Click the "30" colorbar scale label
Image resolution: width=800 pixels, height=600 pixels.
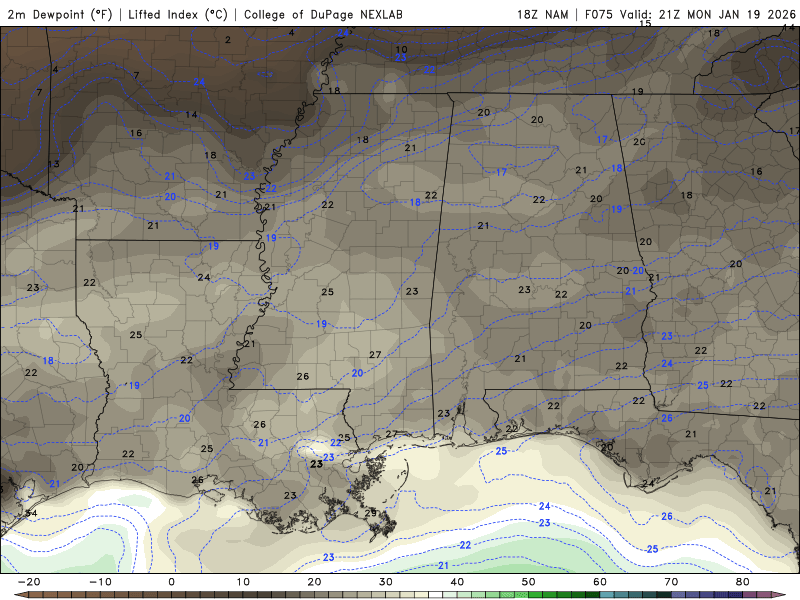[386, 582]
